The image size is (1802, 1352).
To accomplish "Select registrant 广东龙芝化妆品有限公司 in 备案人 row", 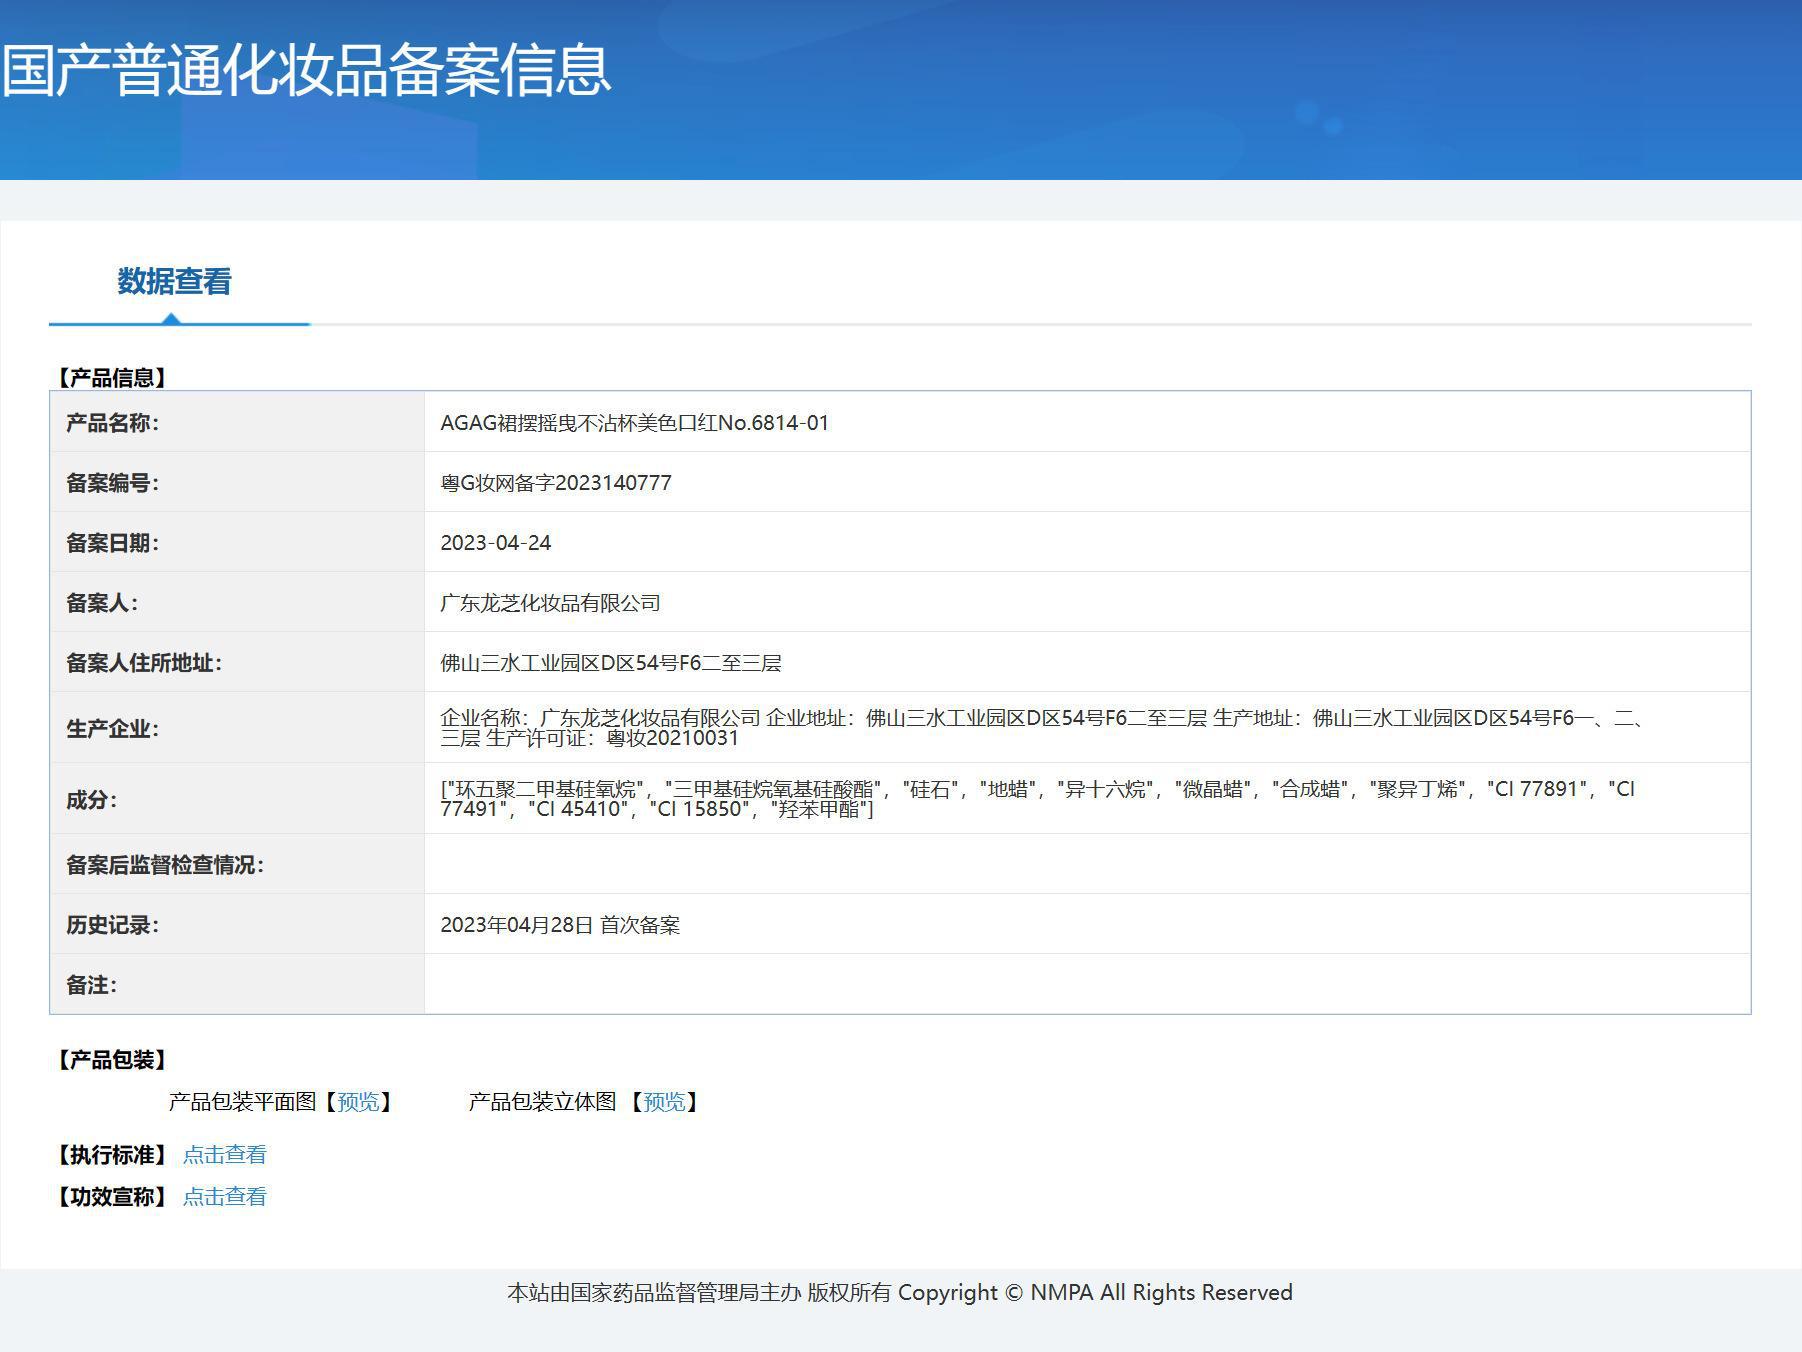I will point(551,603).
